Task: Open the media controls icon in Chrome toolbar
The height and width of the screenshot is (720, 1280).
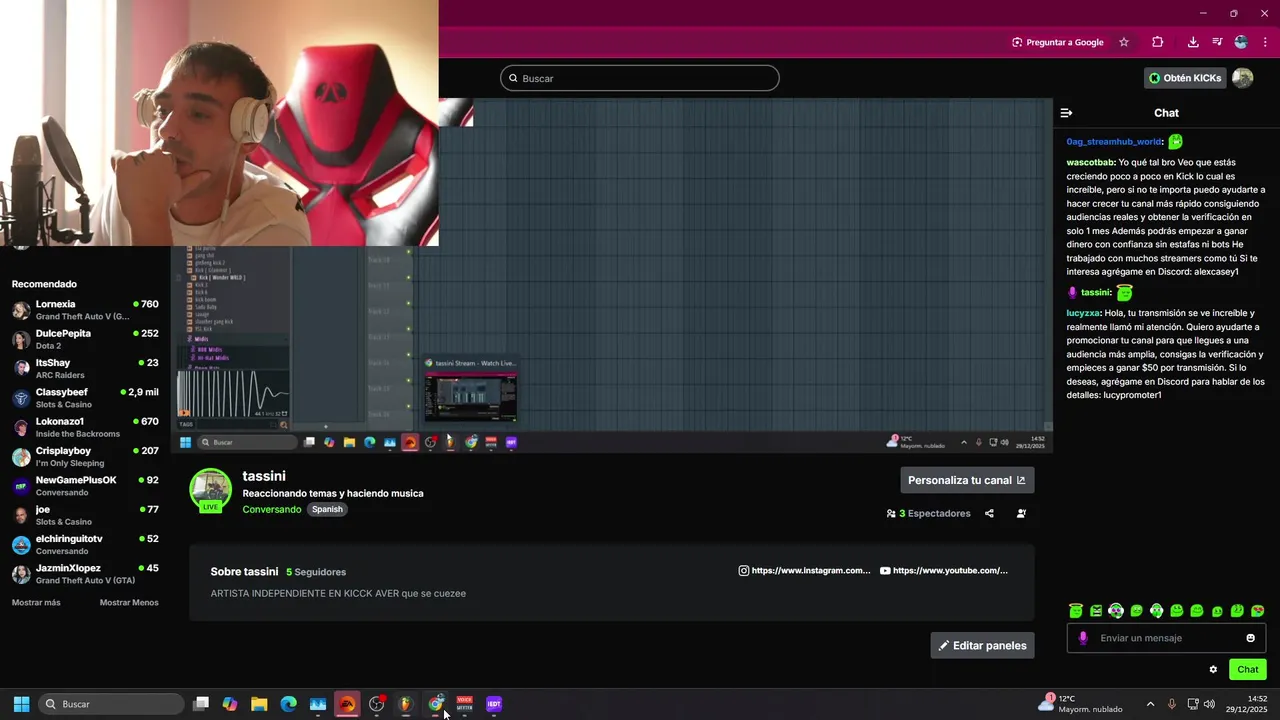Action: (x=1217, y=42)
